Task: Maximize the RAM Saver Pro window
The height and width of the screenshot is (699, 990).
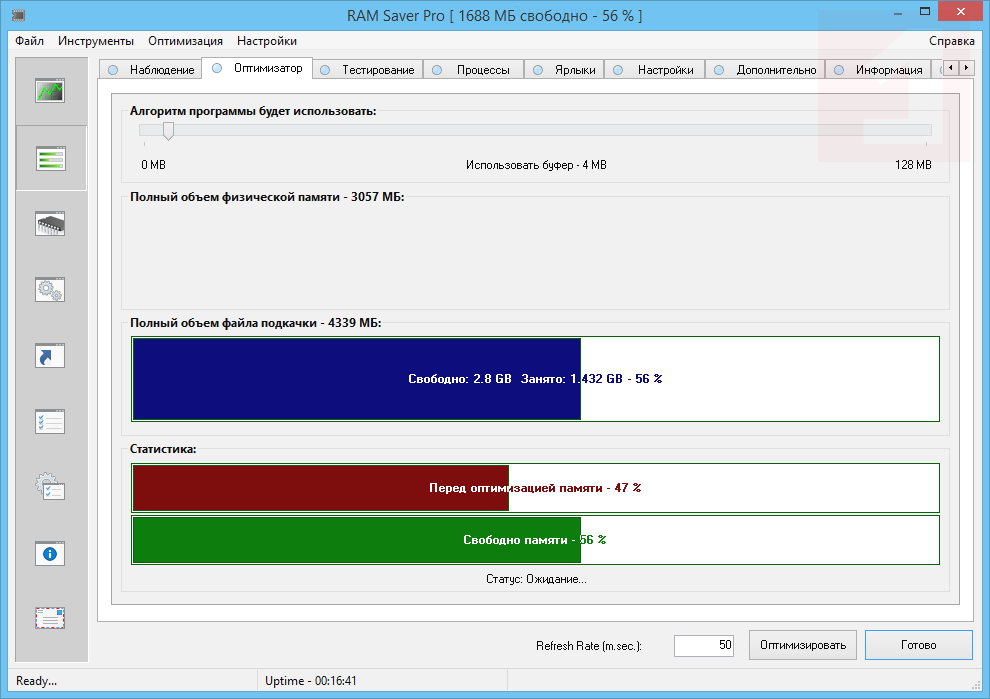Action: [925, 11]
